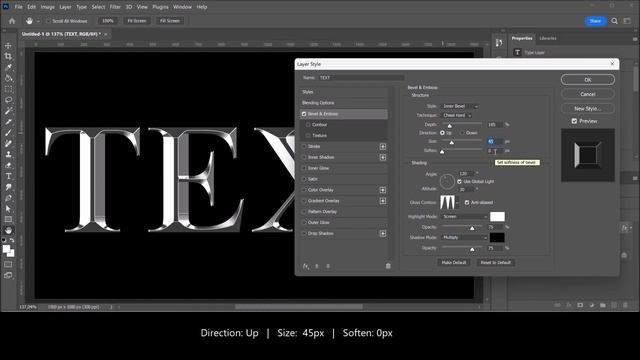Click the Reset to Default button
The image size is (640, 360).
tap(496, 262)
